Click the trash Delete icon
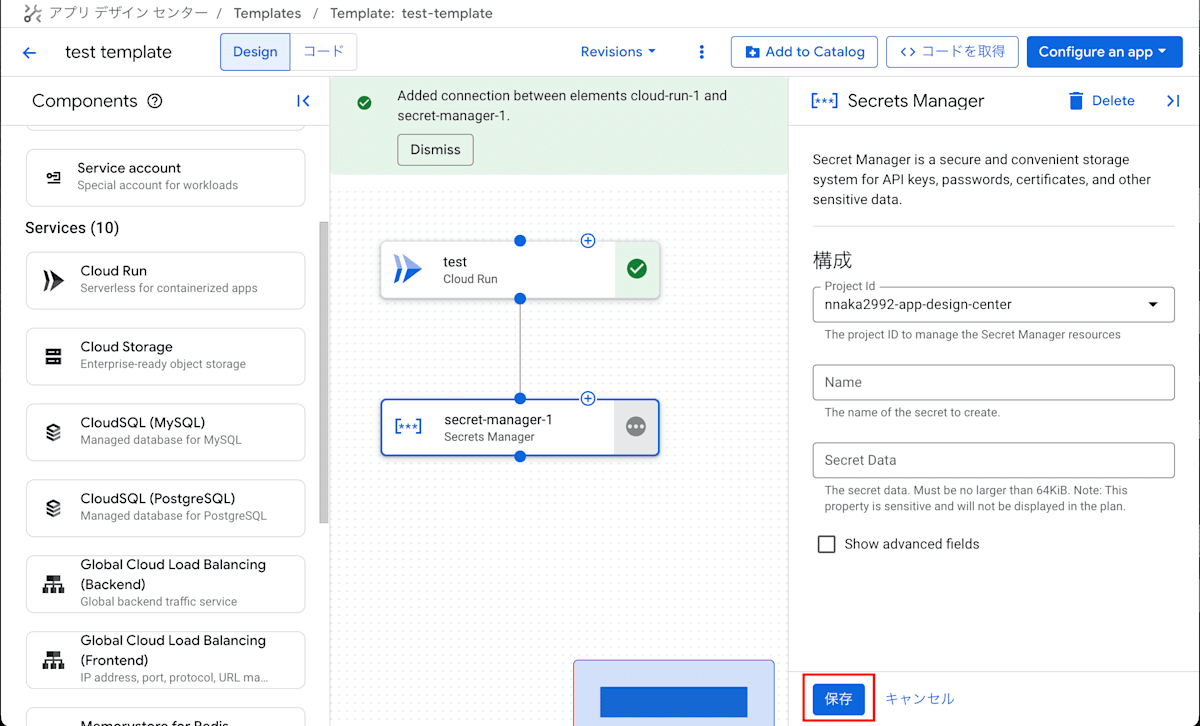This screenshot has height=726, width=1200. click(1076, 101)
